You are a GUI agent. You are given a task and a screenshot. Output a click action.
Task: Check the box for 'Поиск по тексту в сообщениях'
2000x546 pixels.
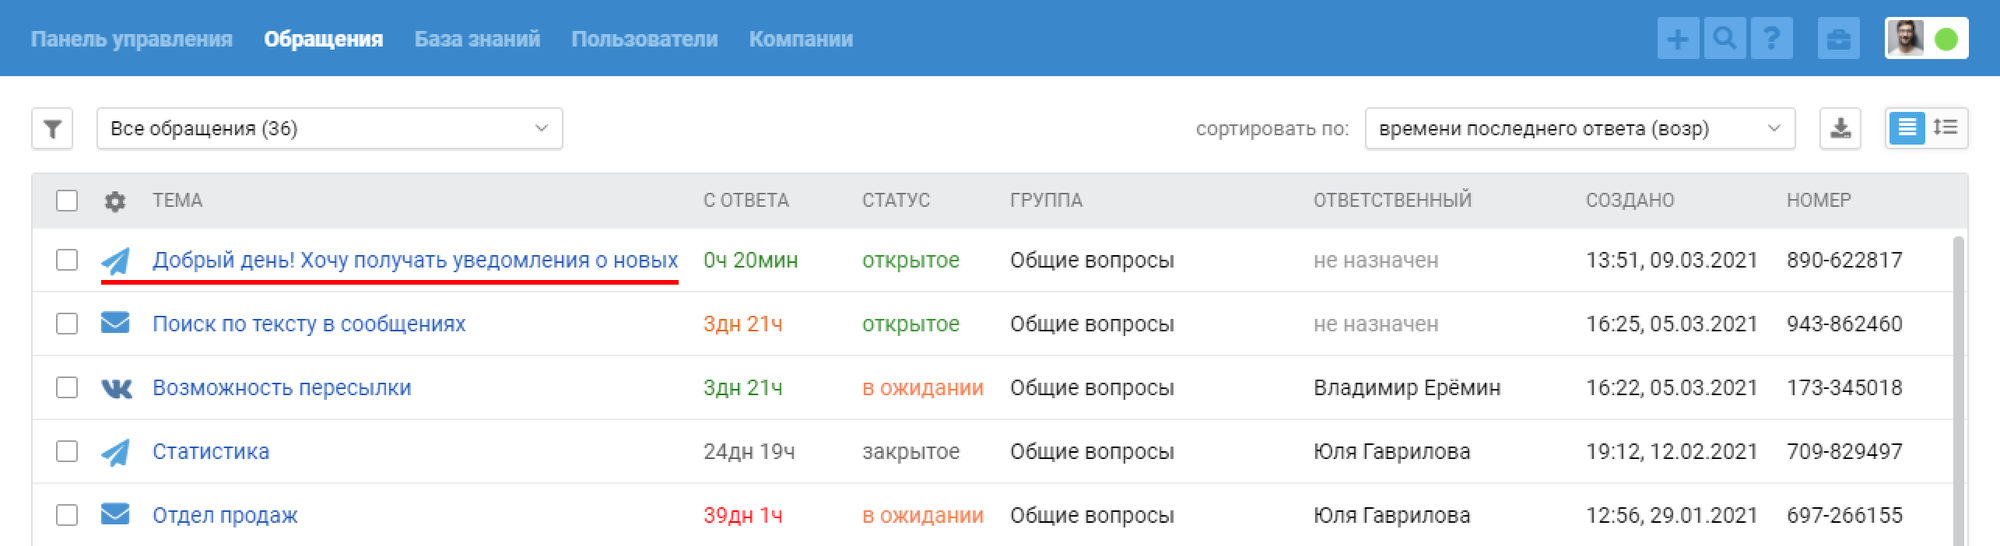tap(67, 324)
